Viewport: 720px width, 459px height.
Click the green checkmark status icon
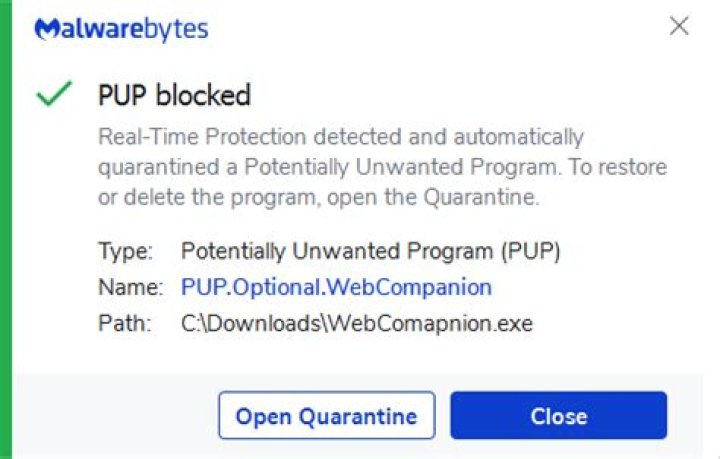pyautogui.click(x=53, y=95)
